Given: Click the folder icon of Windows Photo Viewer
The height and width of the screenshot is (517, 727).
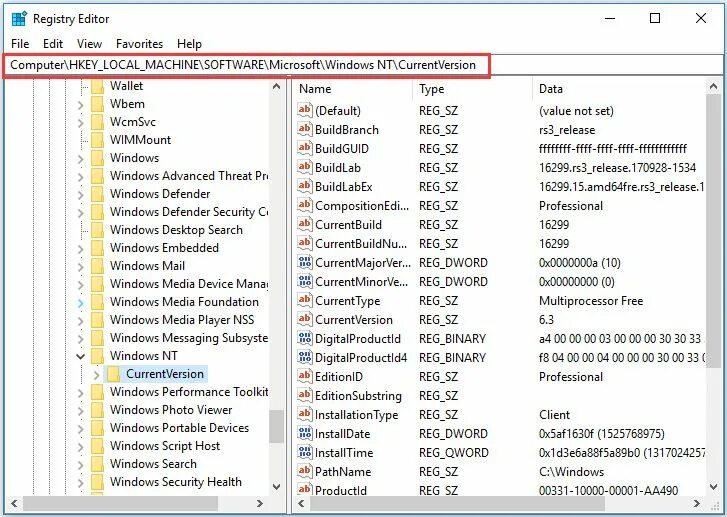Looking at the screenshot, I should [97, 410].
